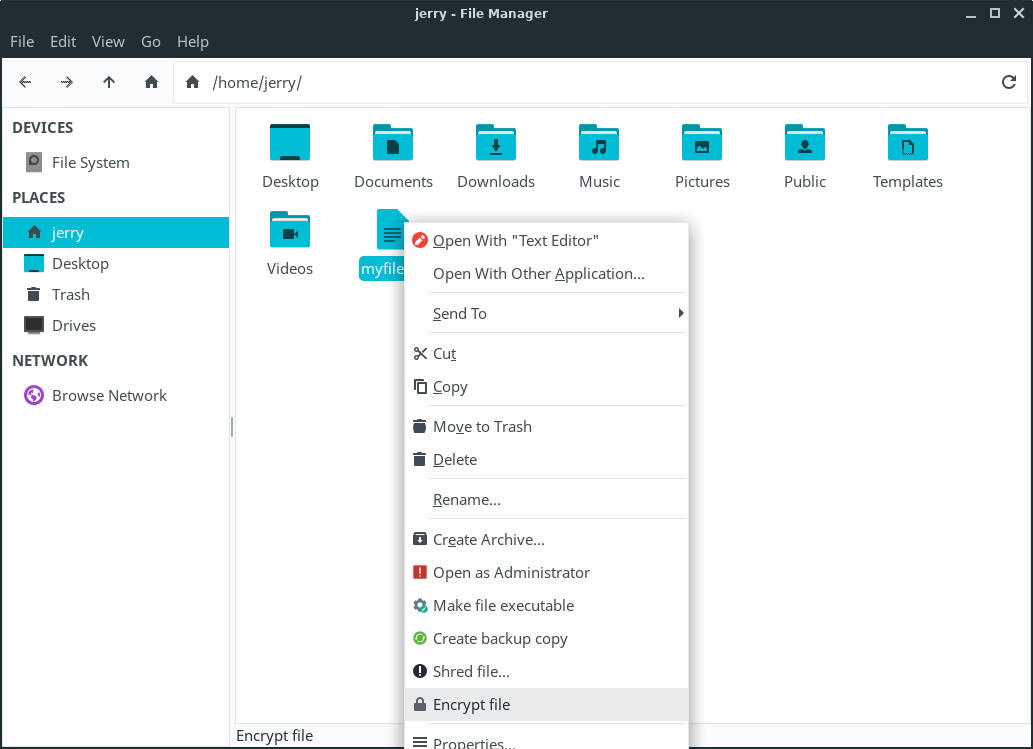Open the Downloads folder icon

point(496,144)
